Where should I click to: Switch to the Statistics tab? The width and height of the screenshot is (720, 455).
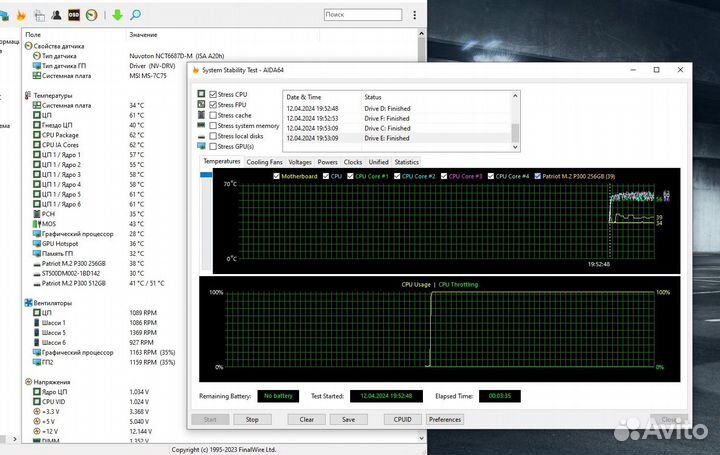[x=406, y=162]
